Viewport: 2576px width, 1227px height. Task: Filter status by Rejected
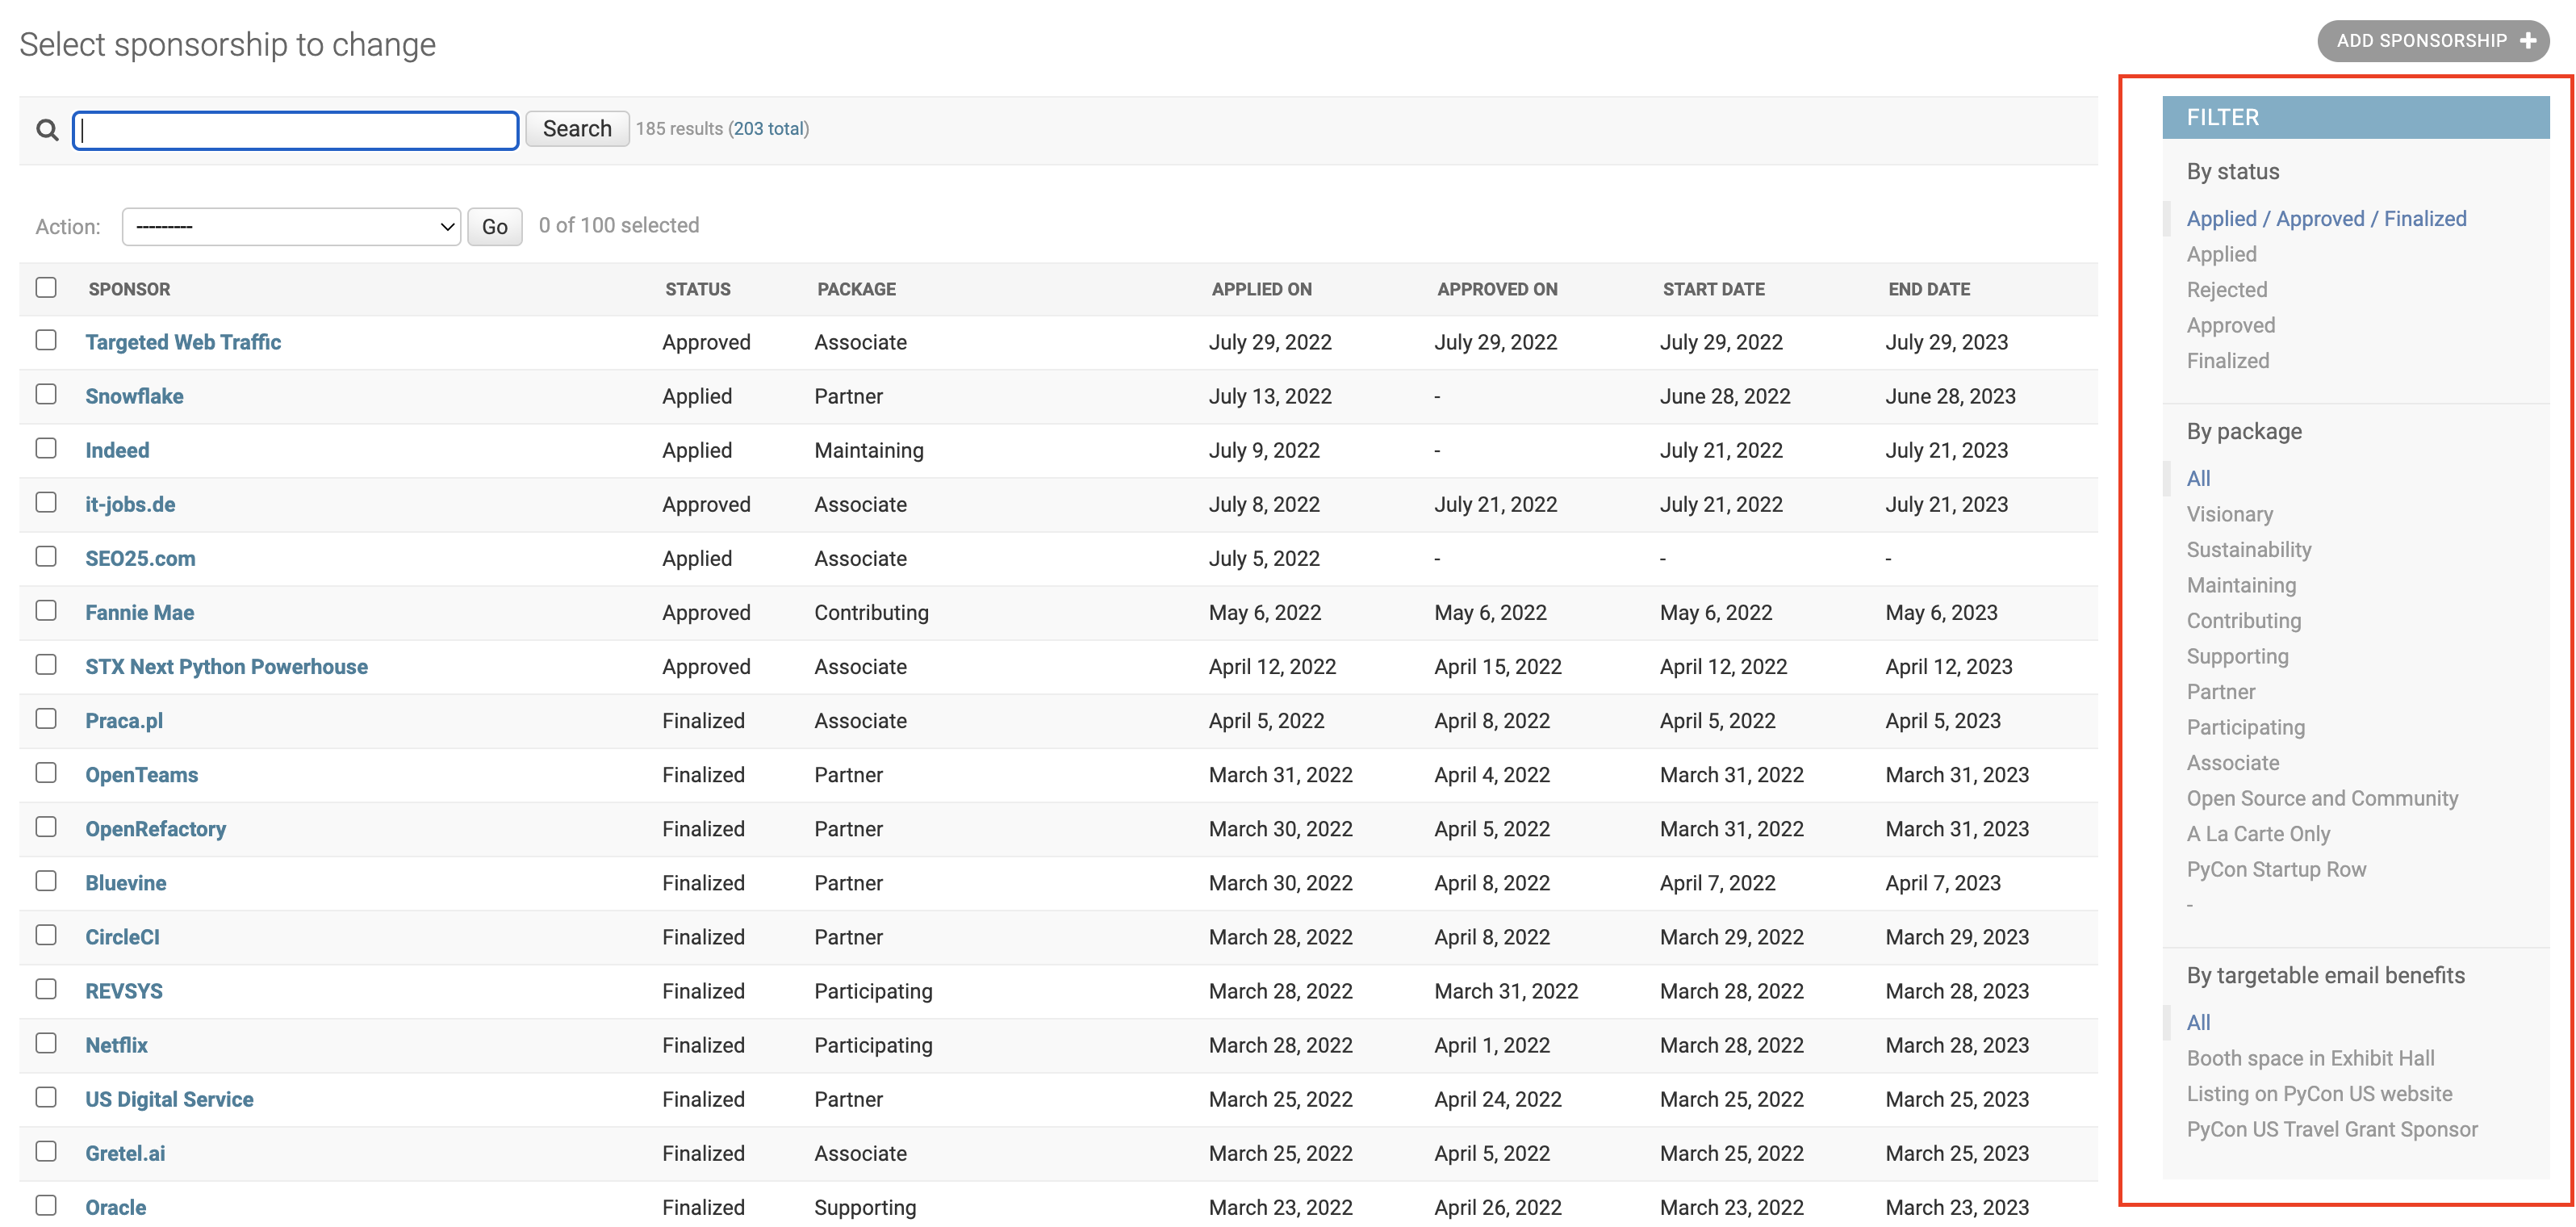tap(2226, 290)
